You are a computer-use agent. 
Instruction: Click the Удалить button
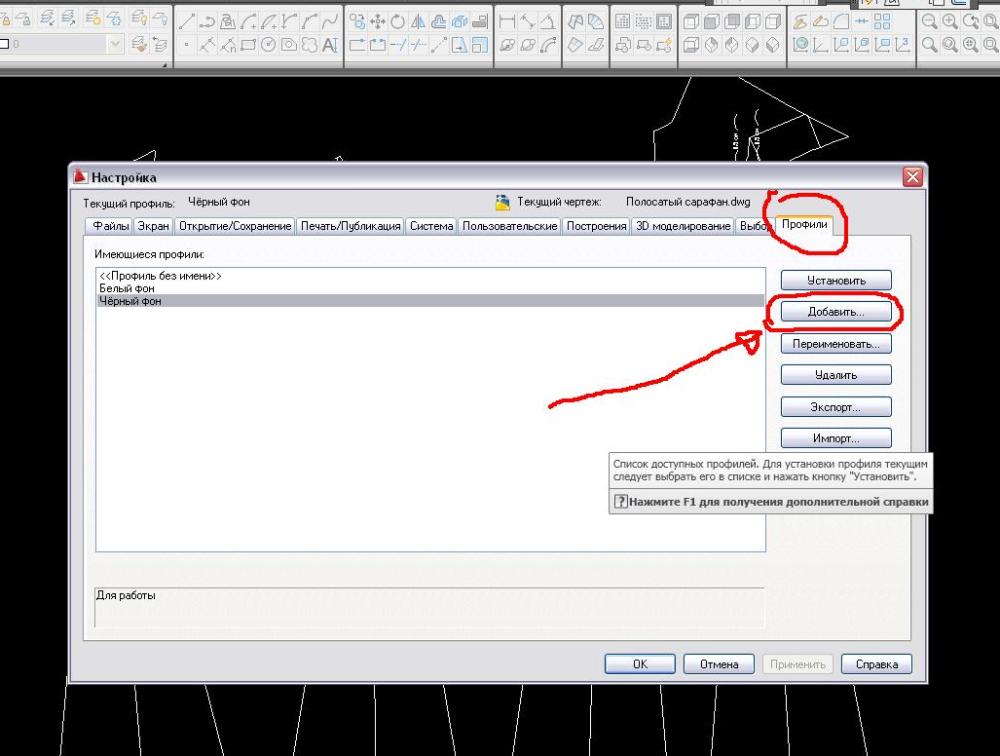(x=836, y=375)
